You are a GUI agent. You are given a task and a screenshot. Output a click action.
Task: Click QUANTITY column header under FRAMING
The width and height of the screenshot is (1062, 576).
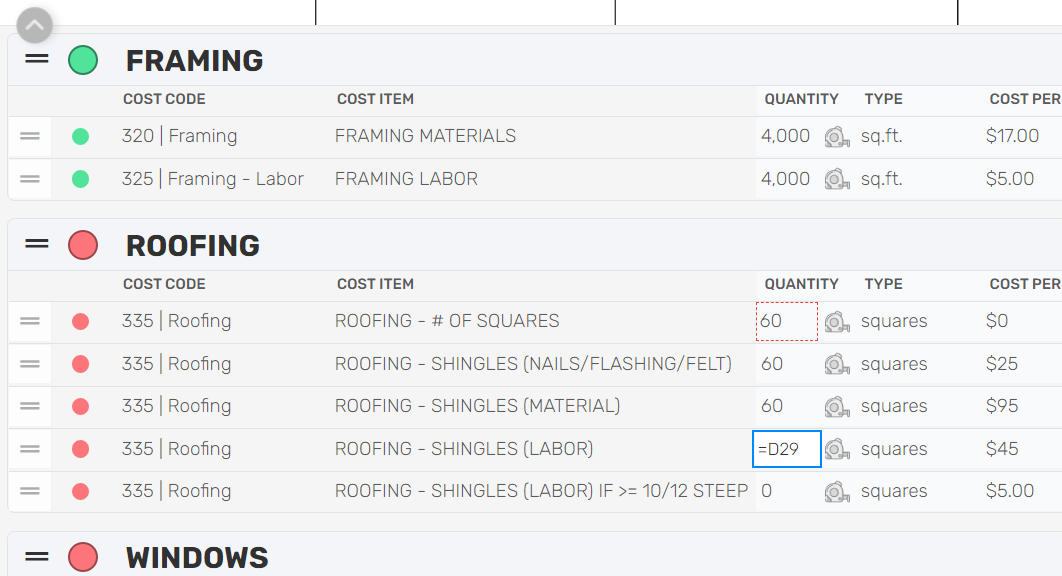801,99
